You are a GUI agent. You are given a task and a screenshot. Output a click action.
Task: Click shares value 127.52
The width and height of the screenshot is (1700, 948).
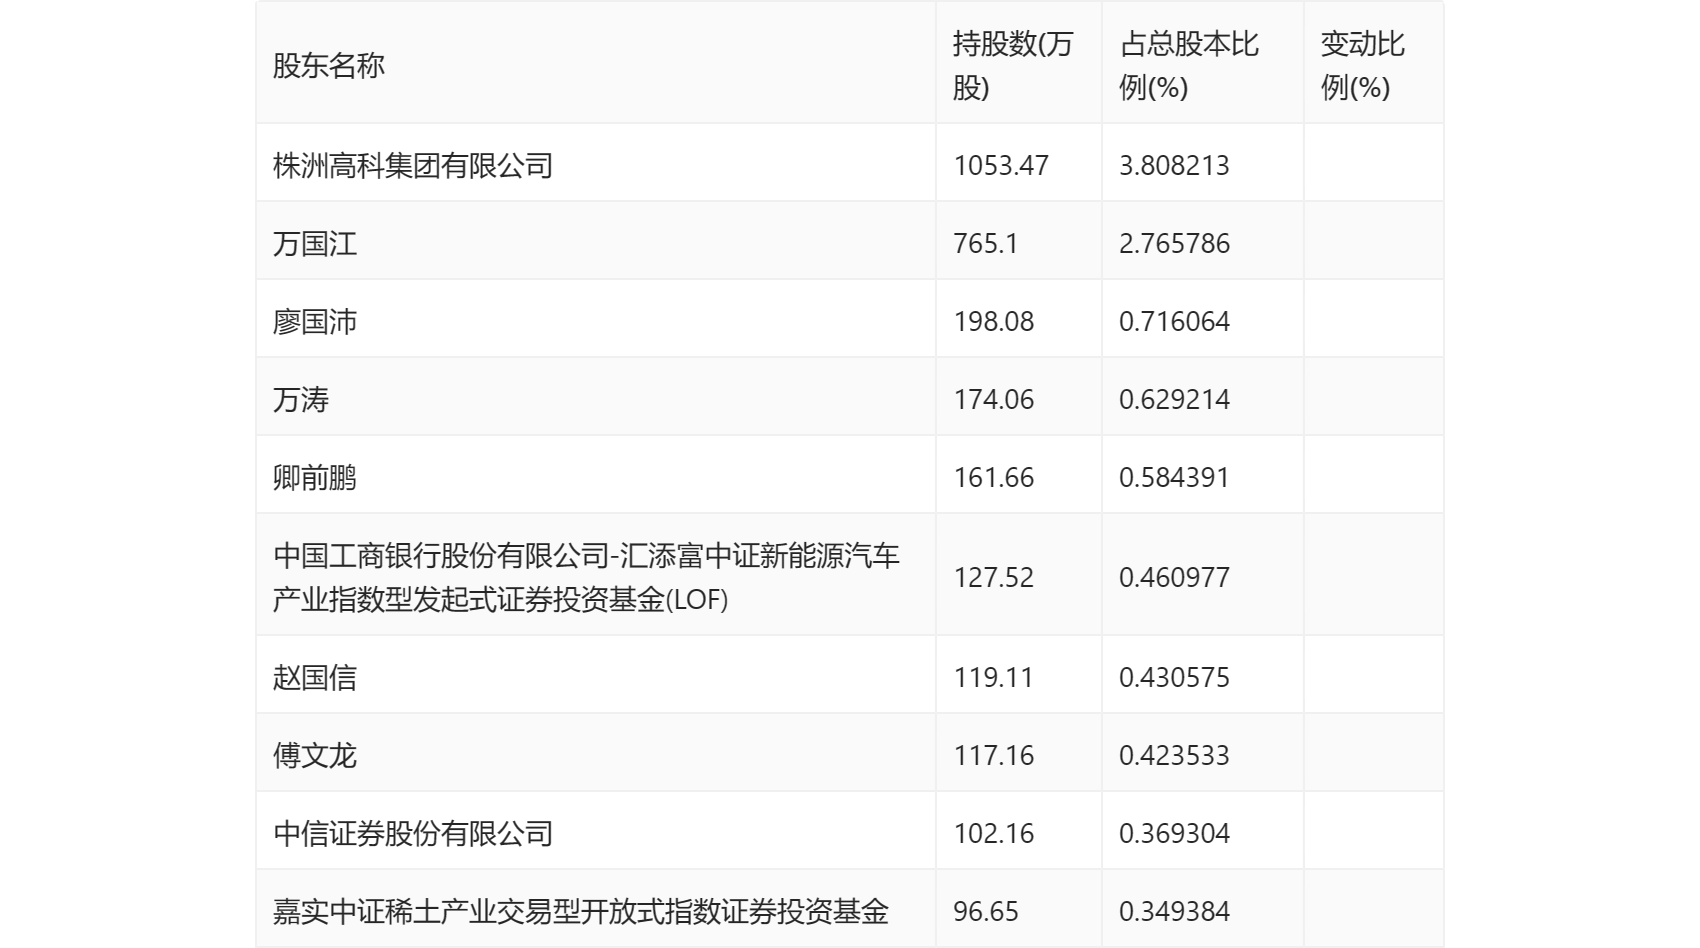(994, 577)
